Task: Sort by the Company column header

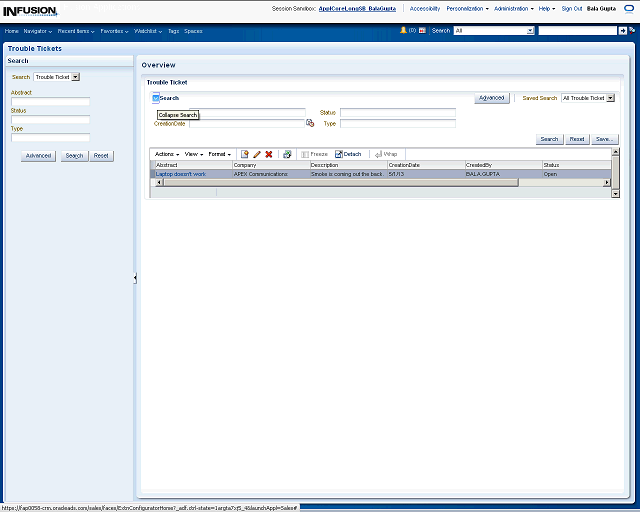Action: [x=271, y=165]
